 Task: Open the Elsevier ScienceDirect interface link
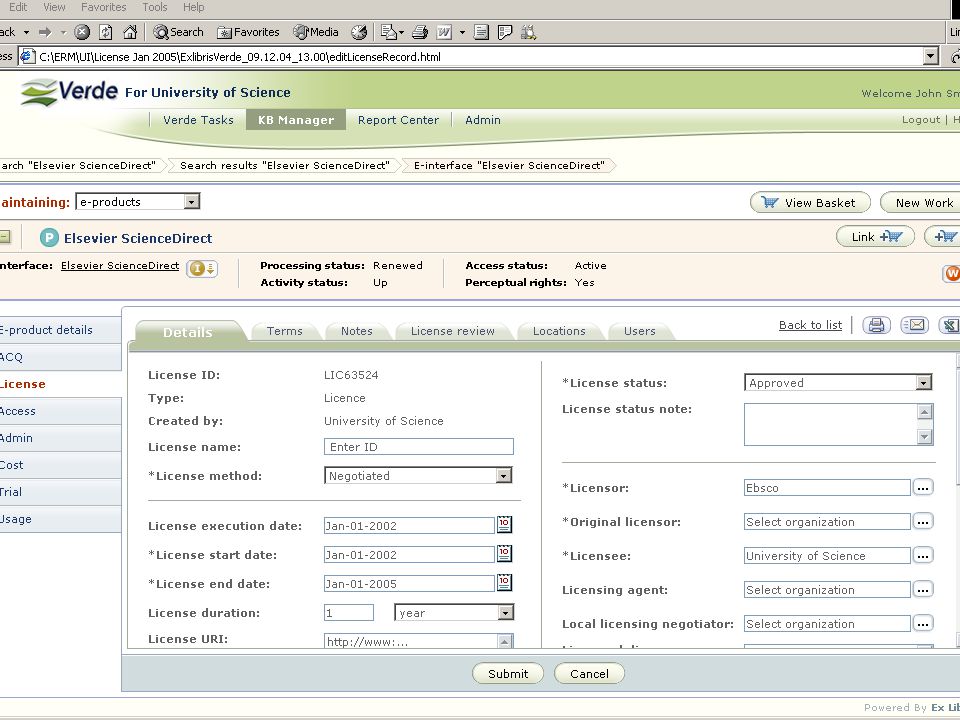[x=120, y=266]
